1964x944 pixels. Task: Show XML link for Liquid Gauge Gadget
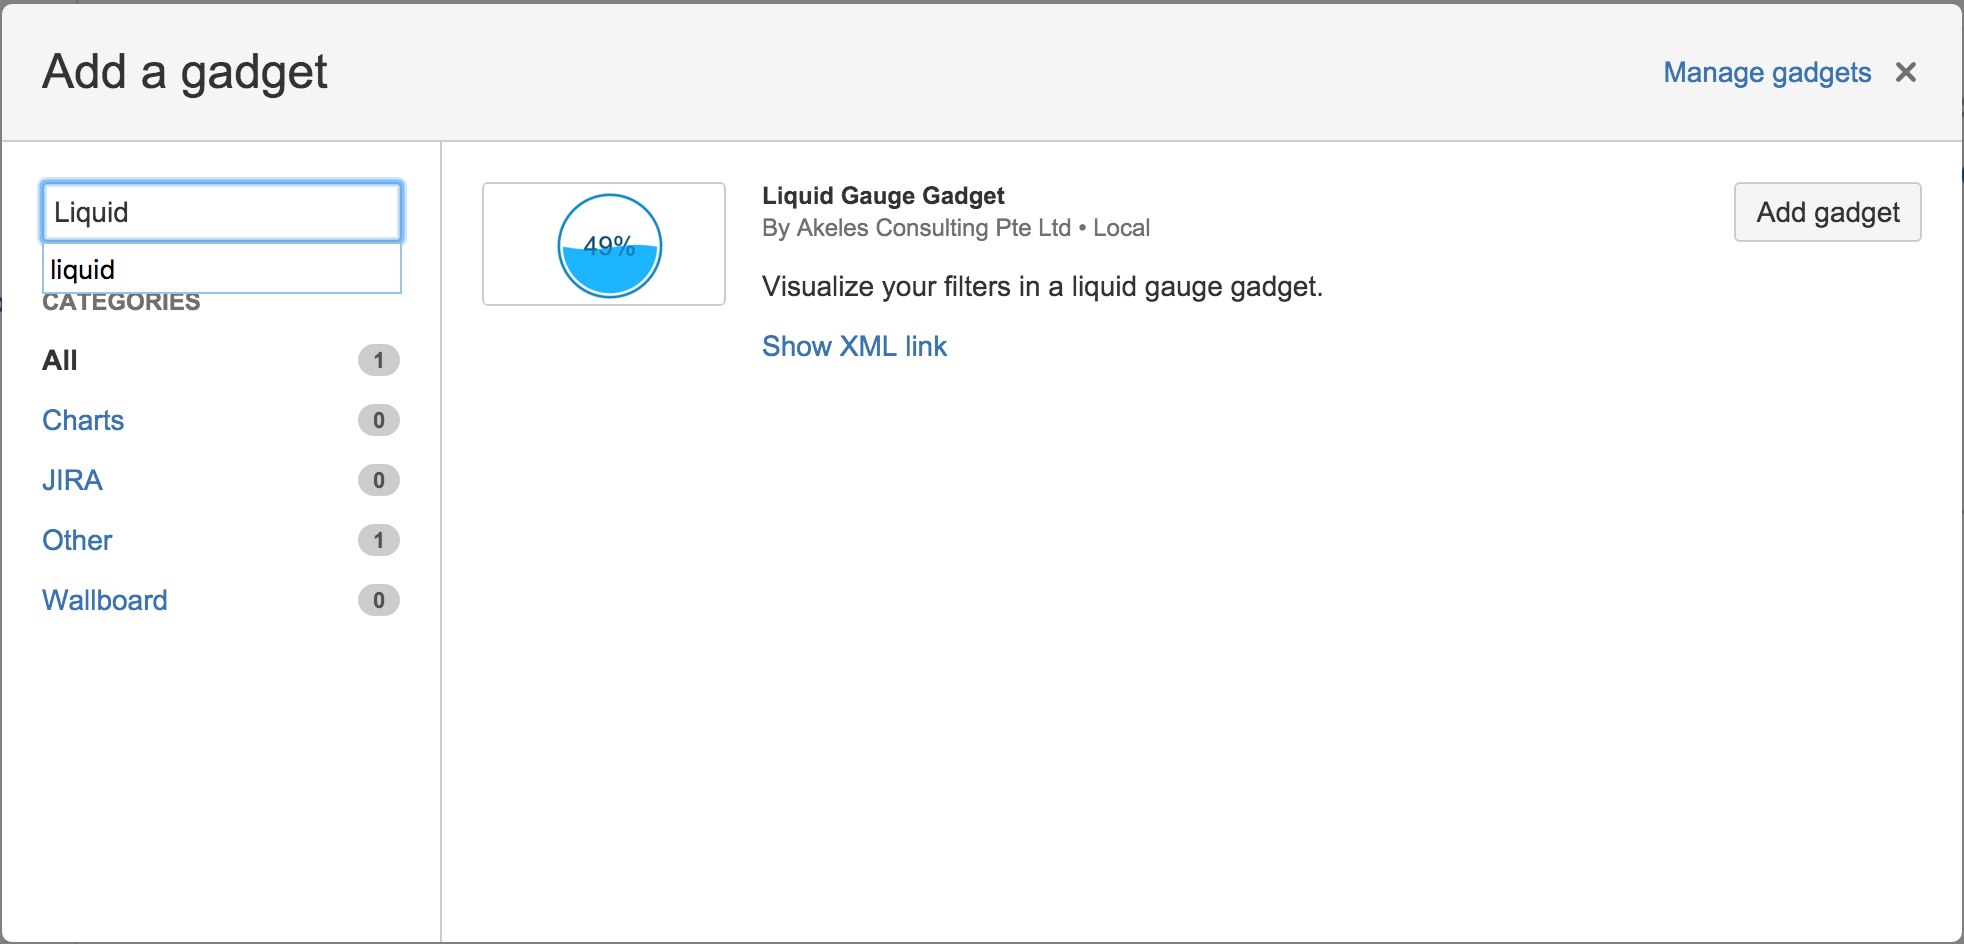(854, 346)
